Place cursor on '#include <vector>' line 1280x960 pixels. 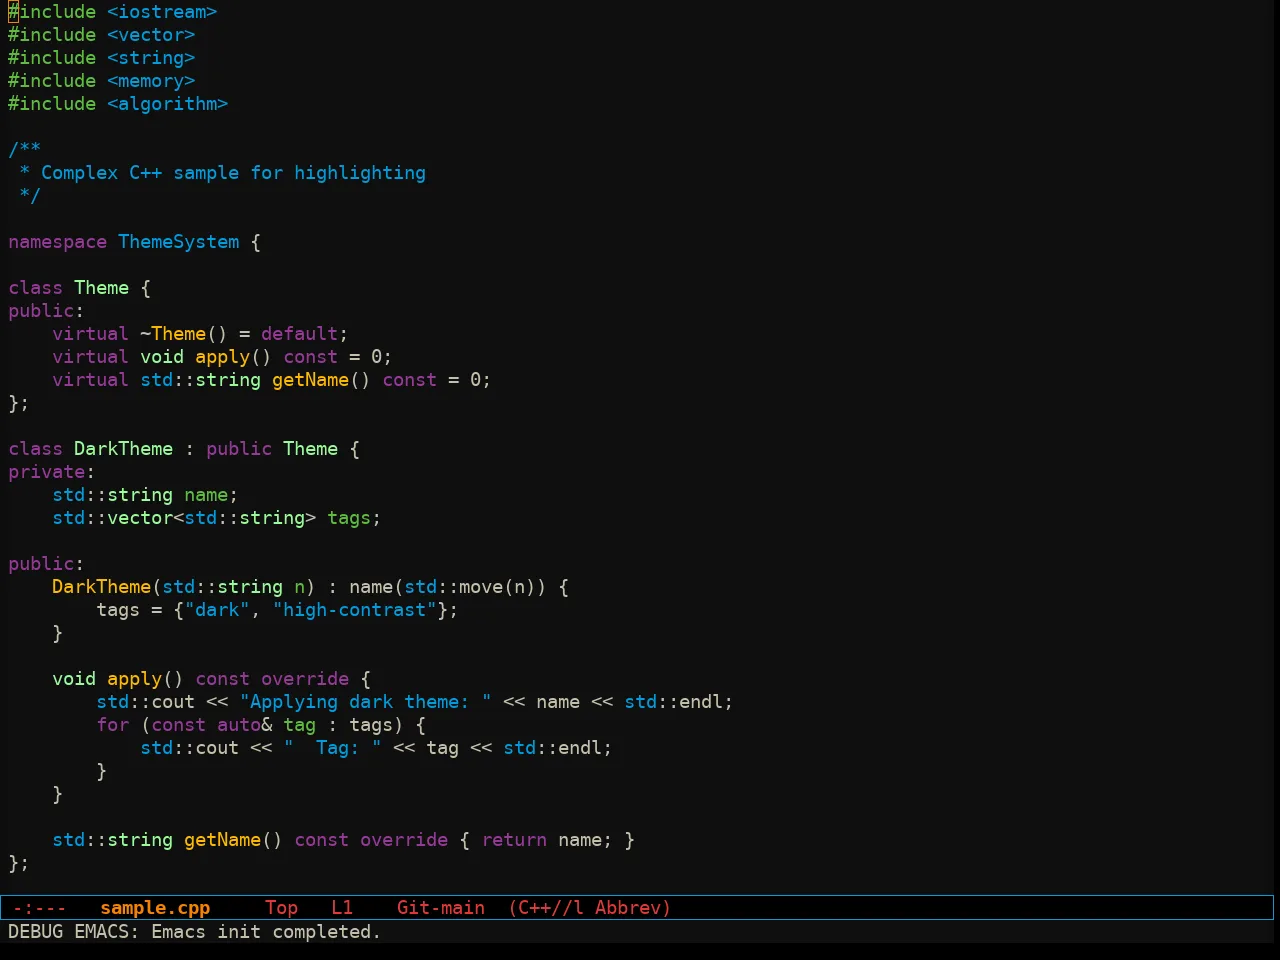(x=102, y=35)
